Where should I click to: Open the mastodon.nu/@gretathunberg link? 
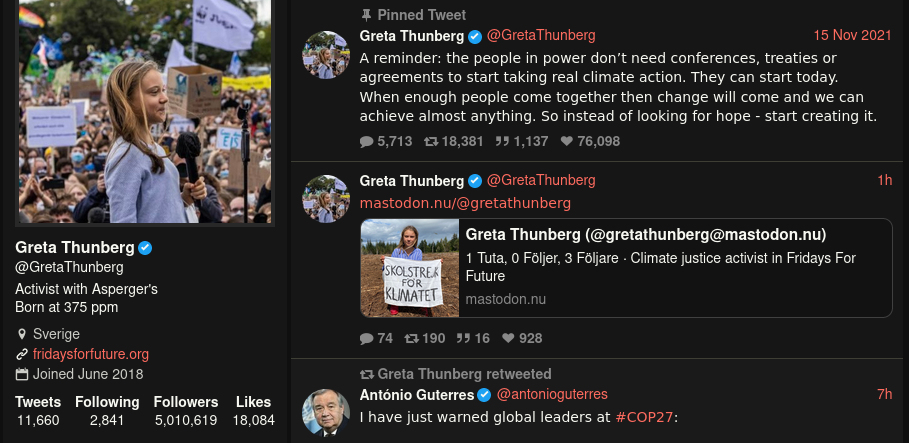click(x=465, y=203)
